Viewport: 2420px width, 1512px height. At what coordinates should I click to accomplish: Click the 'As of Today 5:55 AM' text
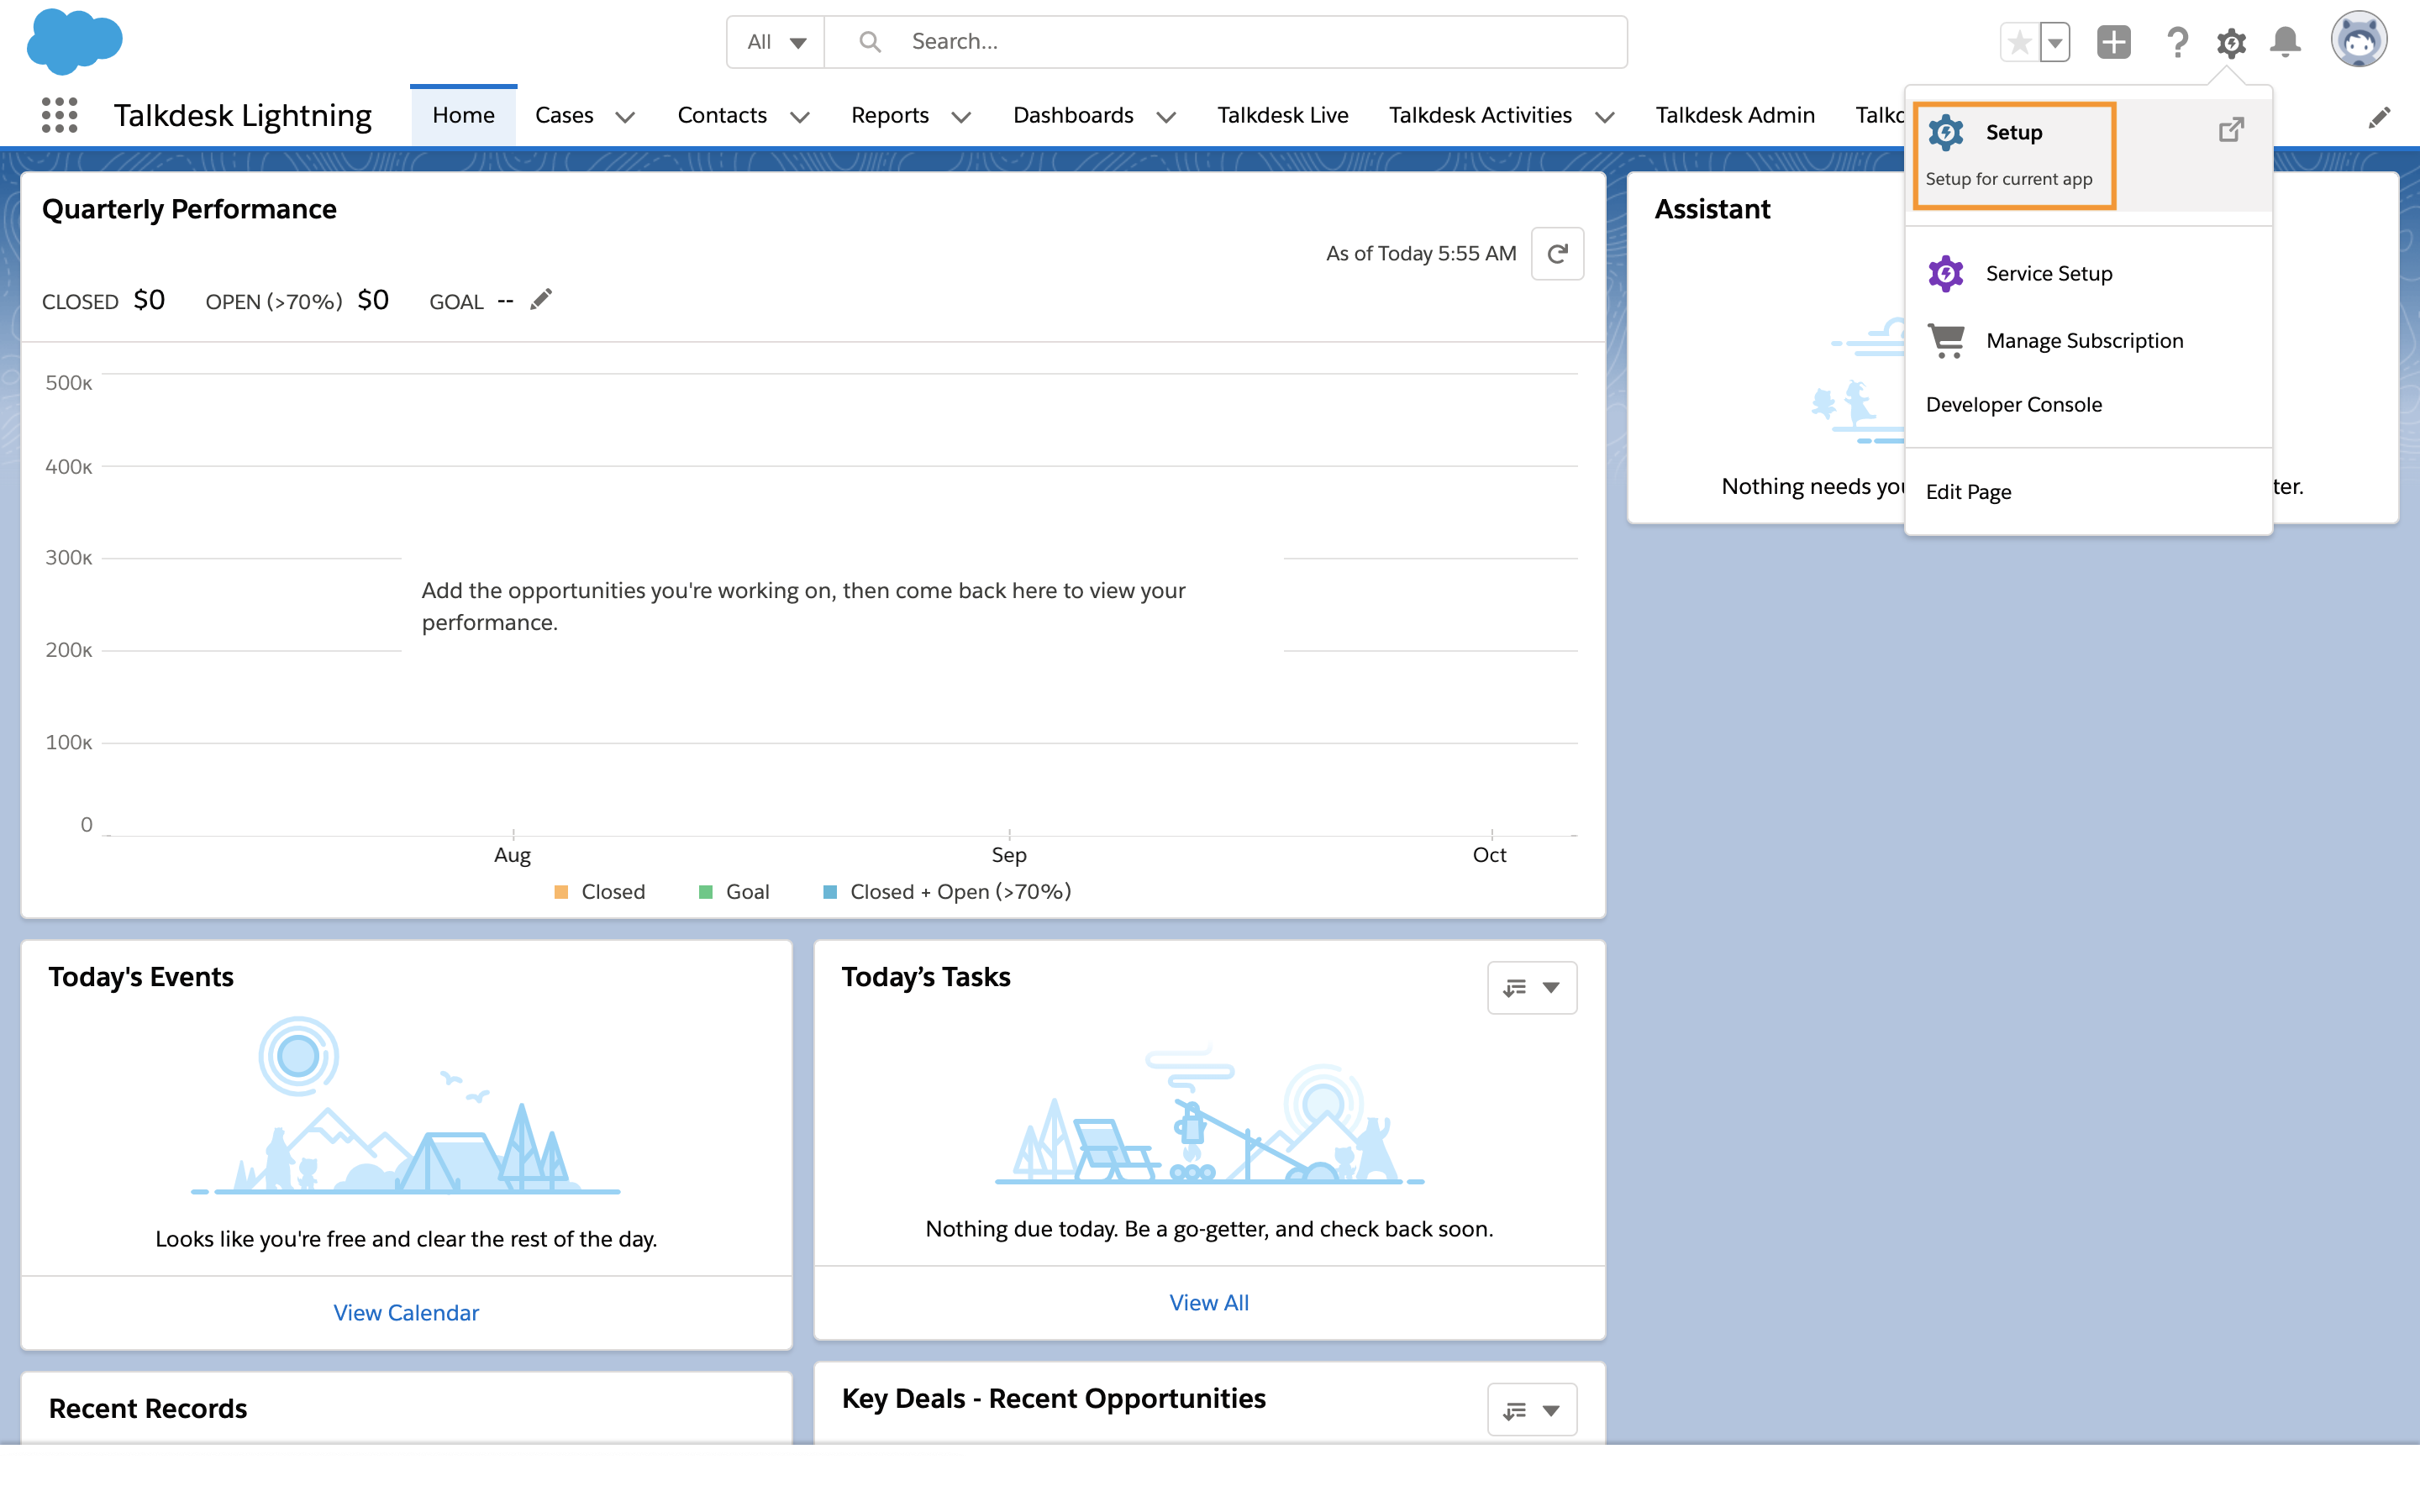point(1421,254)
